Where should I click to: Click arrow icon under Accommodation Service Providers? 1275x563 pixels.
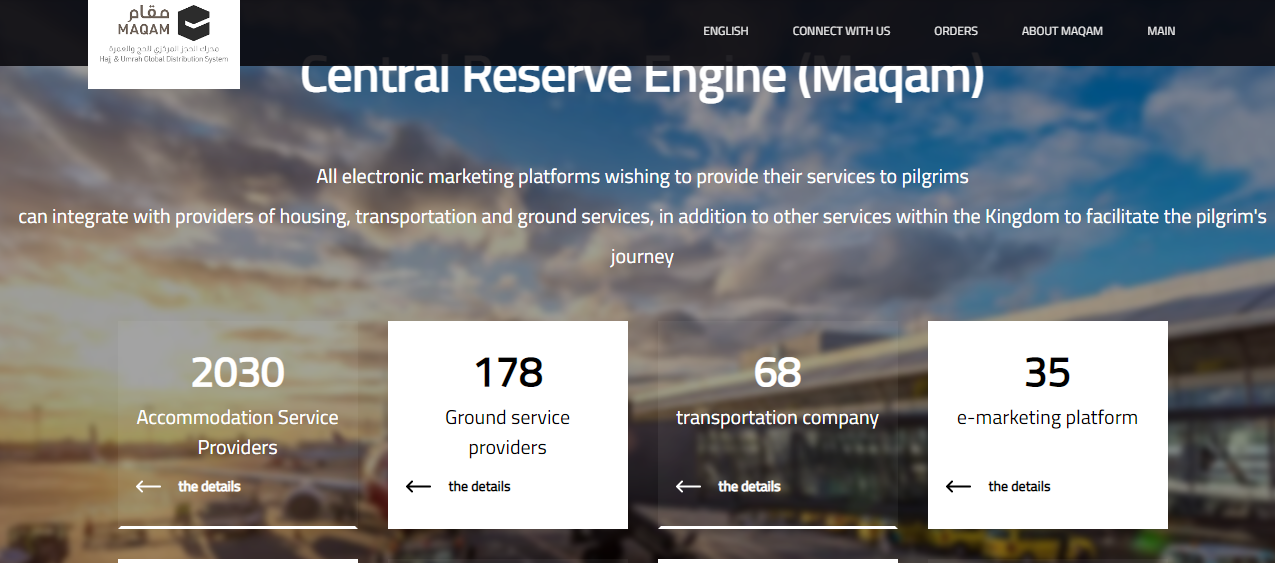tap(148, 487)
